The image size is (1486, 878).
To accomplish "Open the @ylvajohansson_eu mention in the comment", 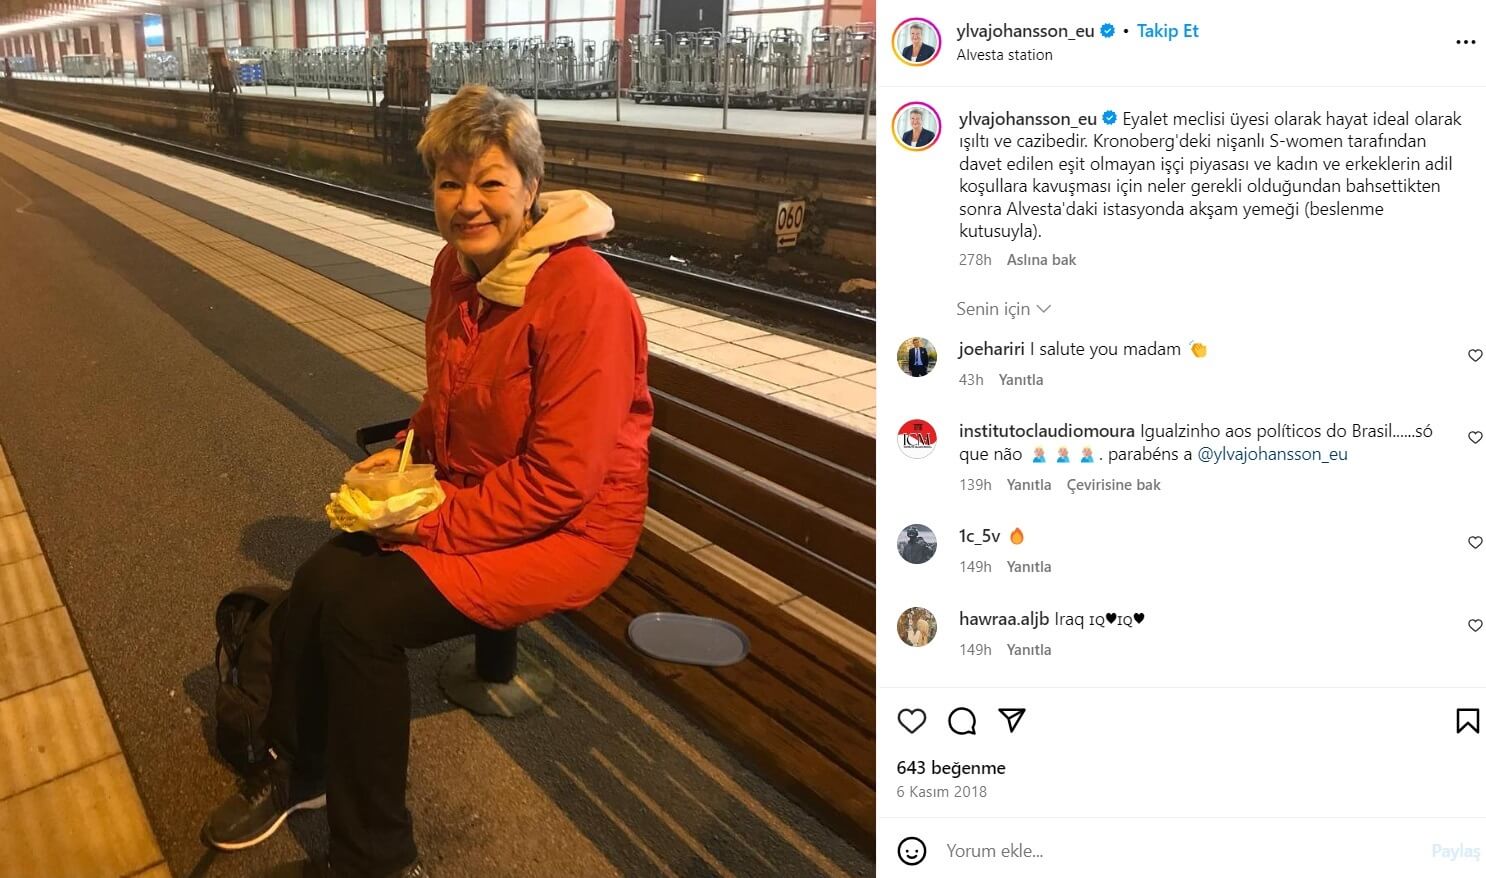I will pyautogui.click(x=1272, y=454).
